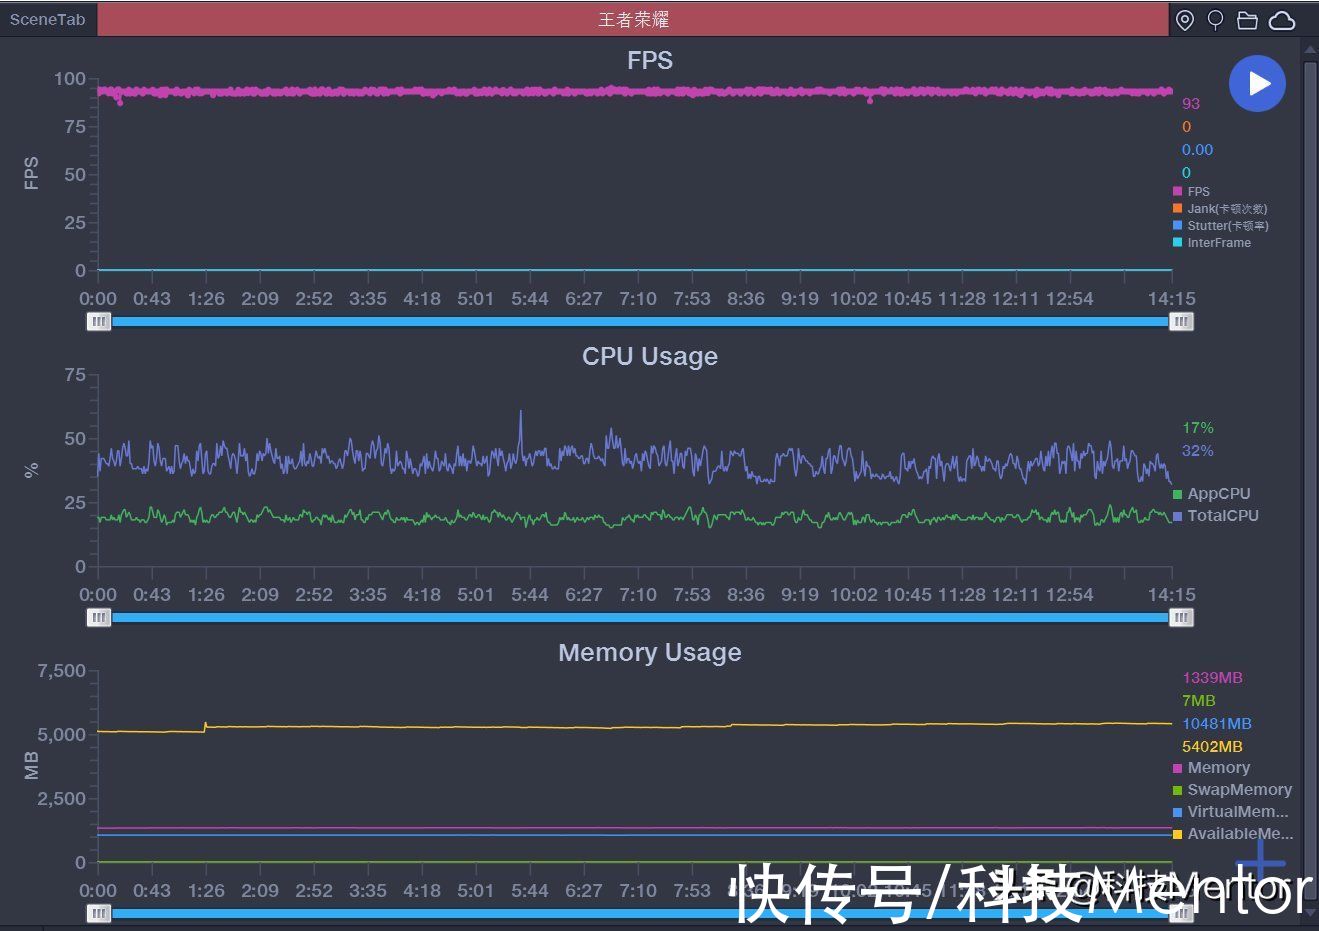
Task: Click the left range handle under CPU Usage chart
Action: point(99,617)
